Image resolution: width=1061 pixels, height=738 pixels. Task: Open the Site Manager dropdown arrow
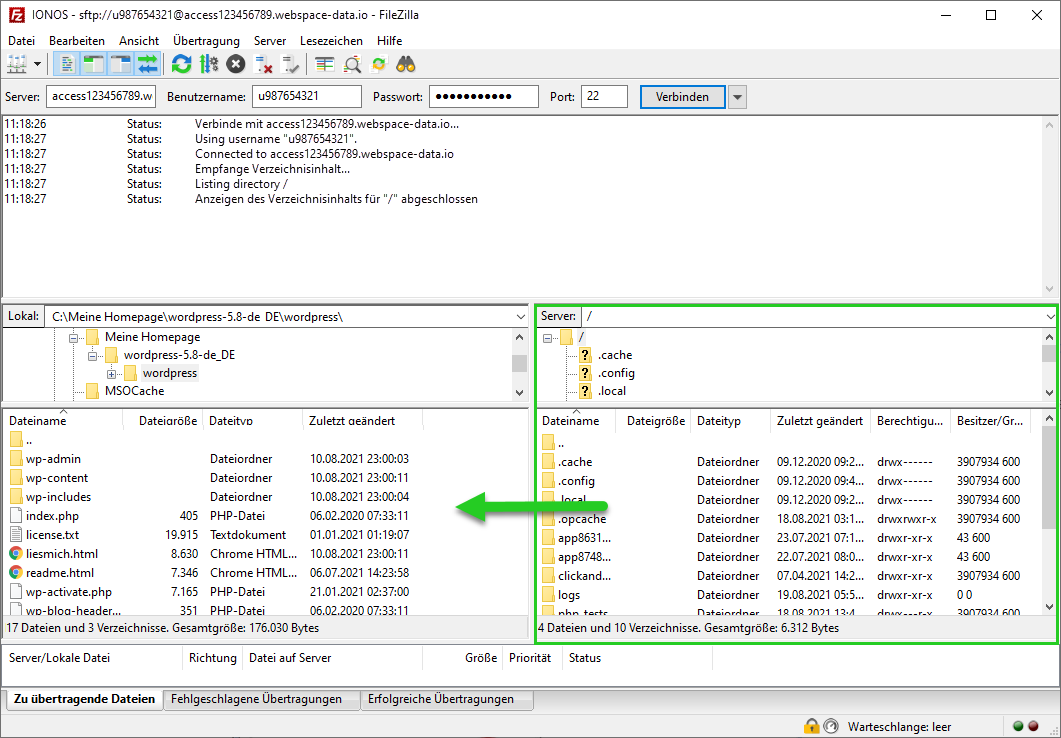pyautogui.click(x=37, y=64)
